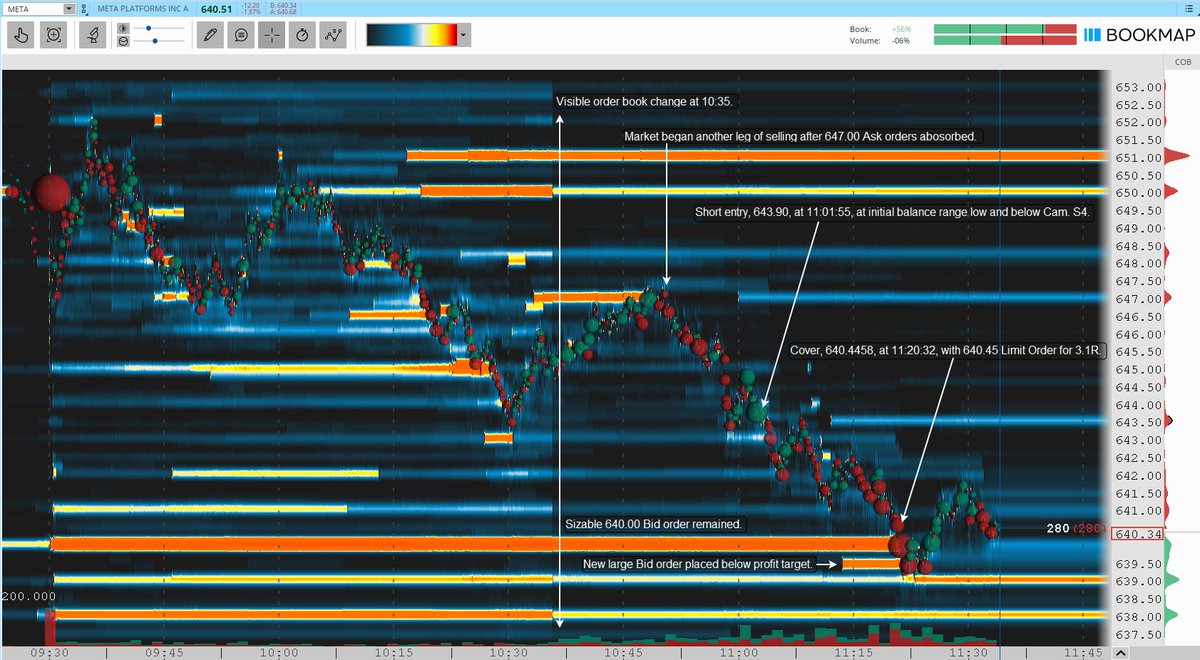Open the line chart indicators tool
The width and height of the screenshot is (1200, 660).
(334, 35)
